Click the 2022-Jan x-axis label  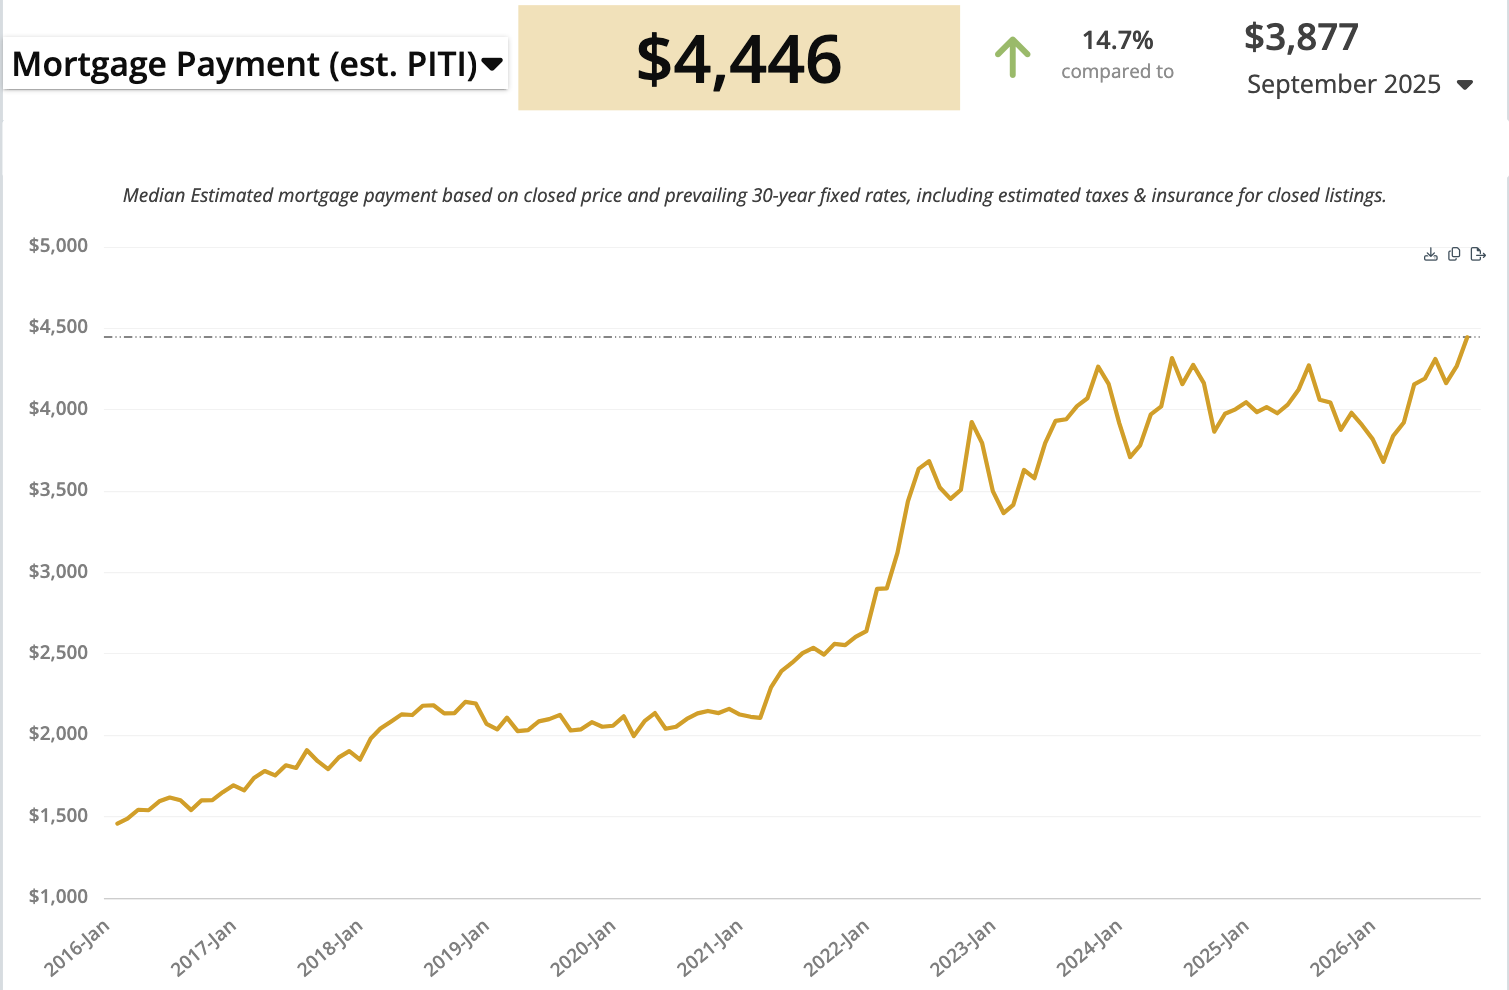point(837,947)
